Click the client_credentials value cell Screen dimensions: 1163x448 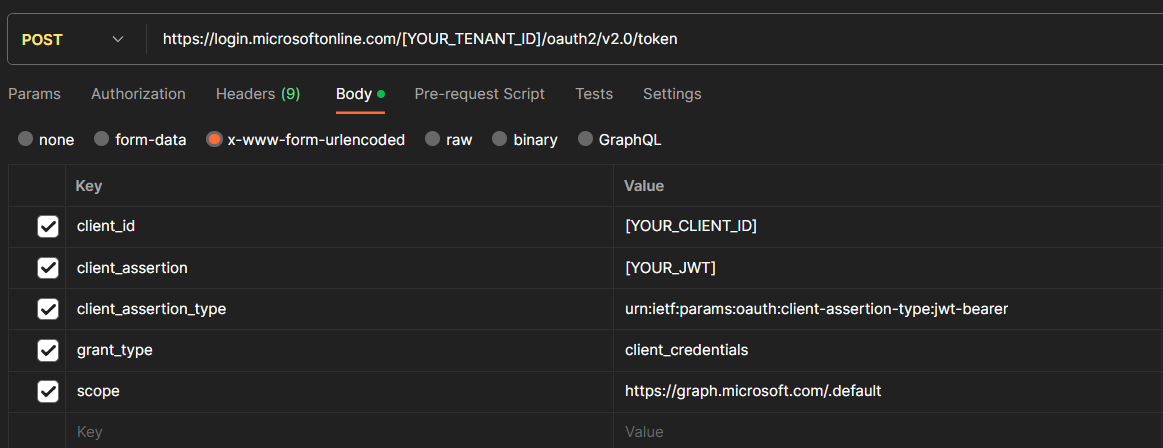pyautogui.click(x=880, y=350)
